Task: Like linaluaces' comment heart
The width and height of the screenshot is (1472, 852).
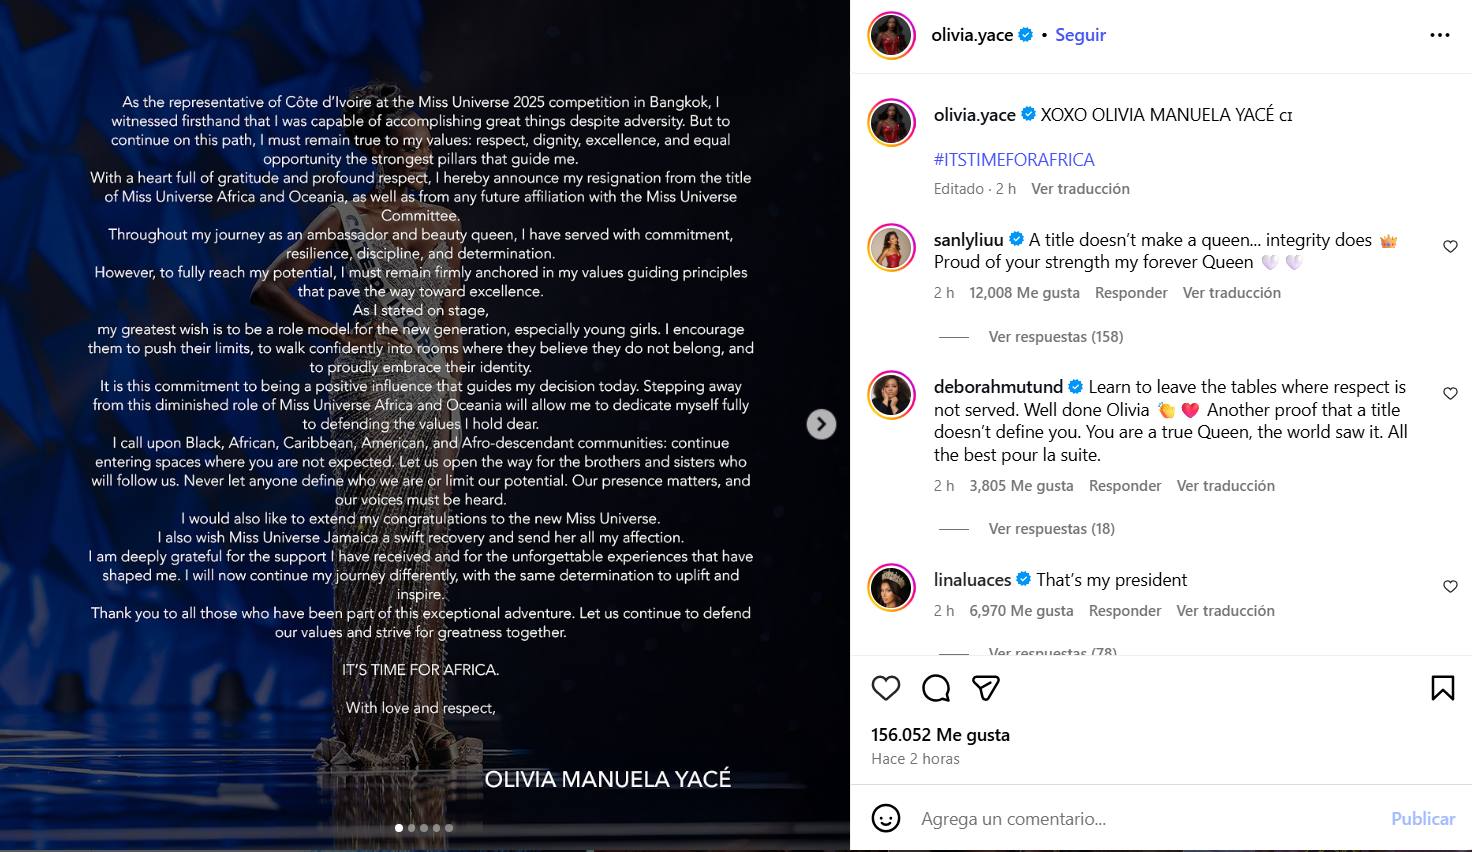Action: point(1450,587)
